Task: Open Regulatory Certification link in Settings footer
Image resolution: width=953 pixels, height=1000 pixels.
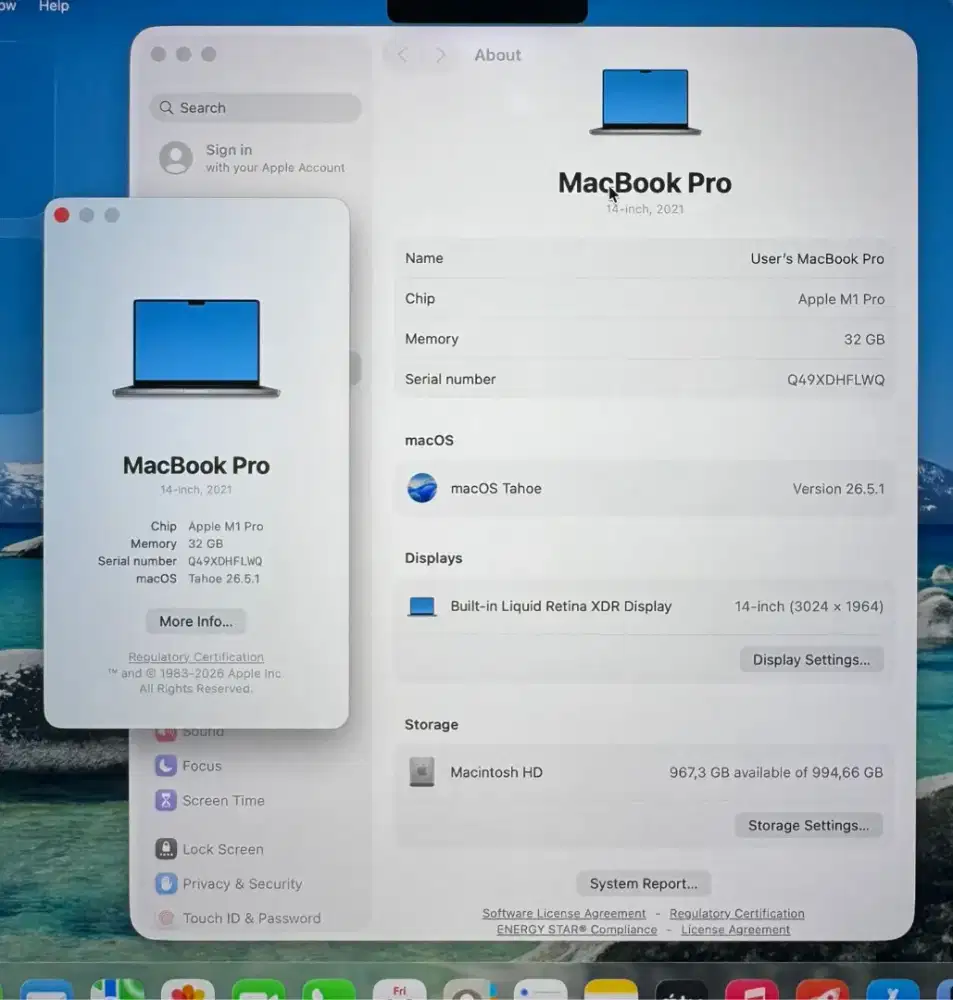Action: point(737,914)
